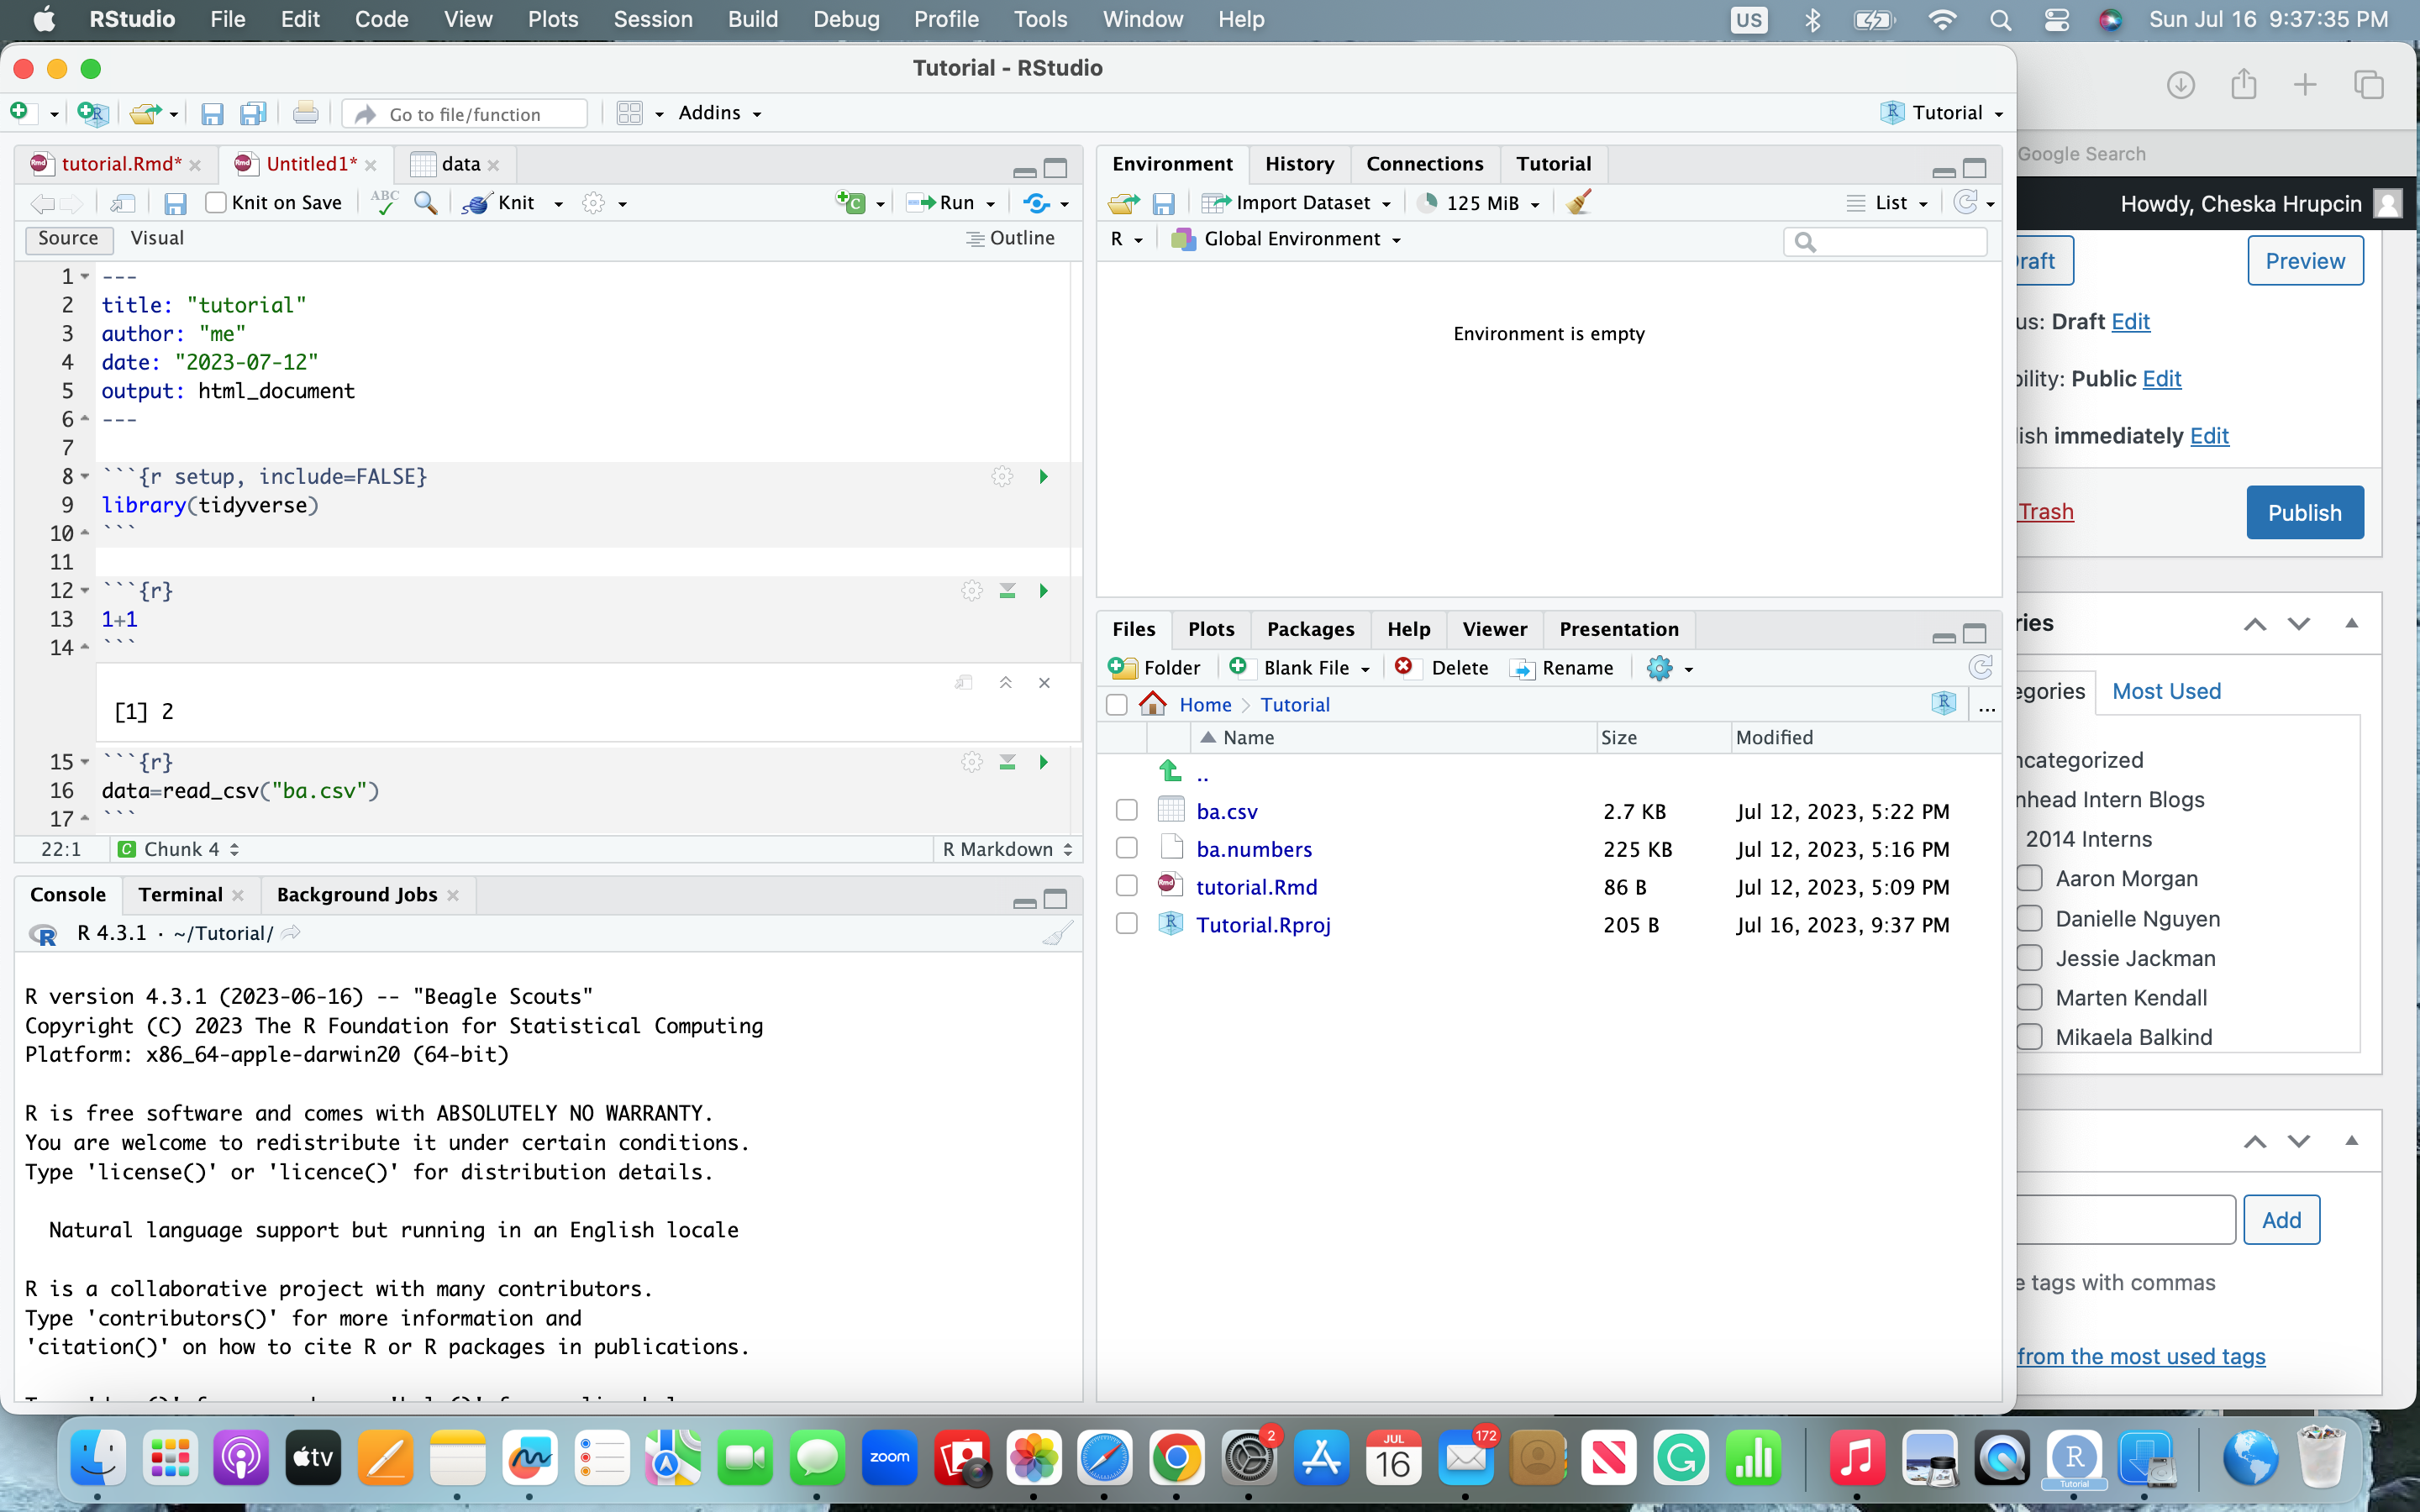Click the Find/Replace magnifier icon in editor
Viewport: 2420px width, 1512px height.
click(x=426, y=203)
